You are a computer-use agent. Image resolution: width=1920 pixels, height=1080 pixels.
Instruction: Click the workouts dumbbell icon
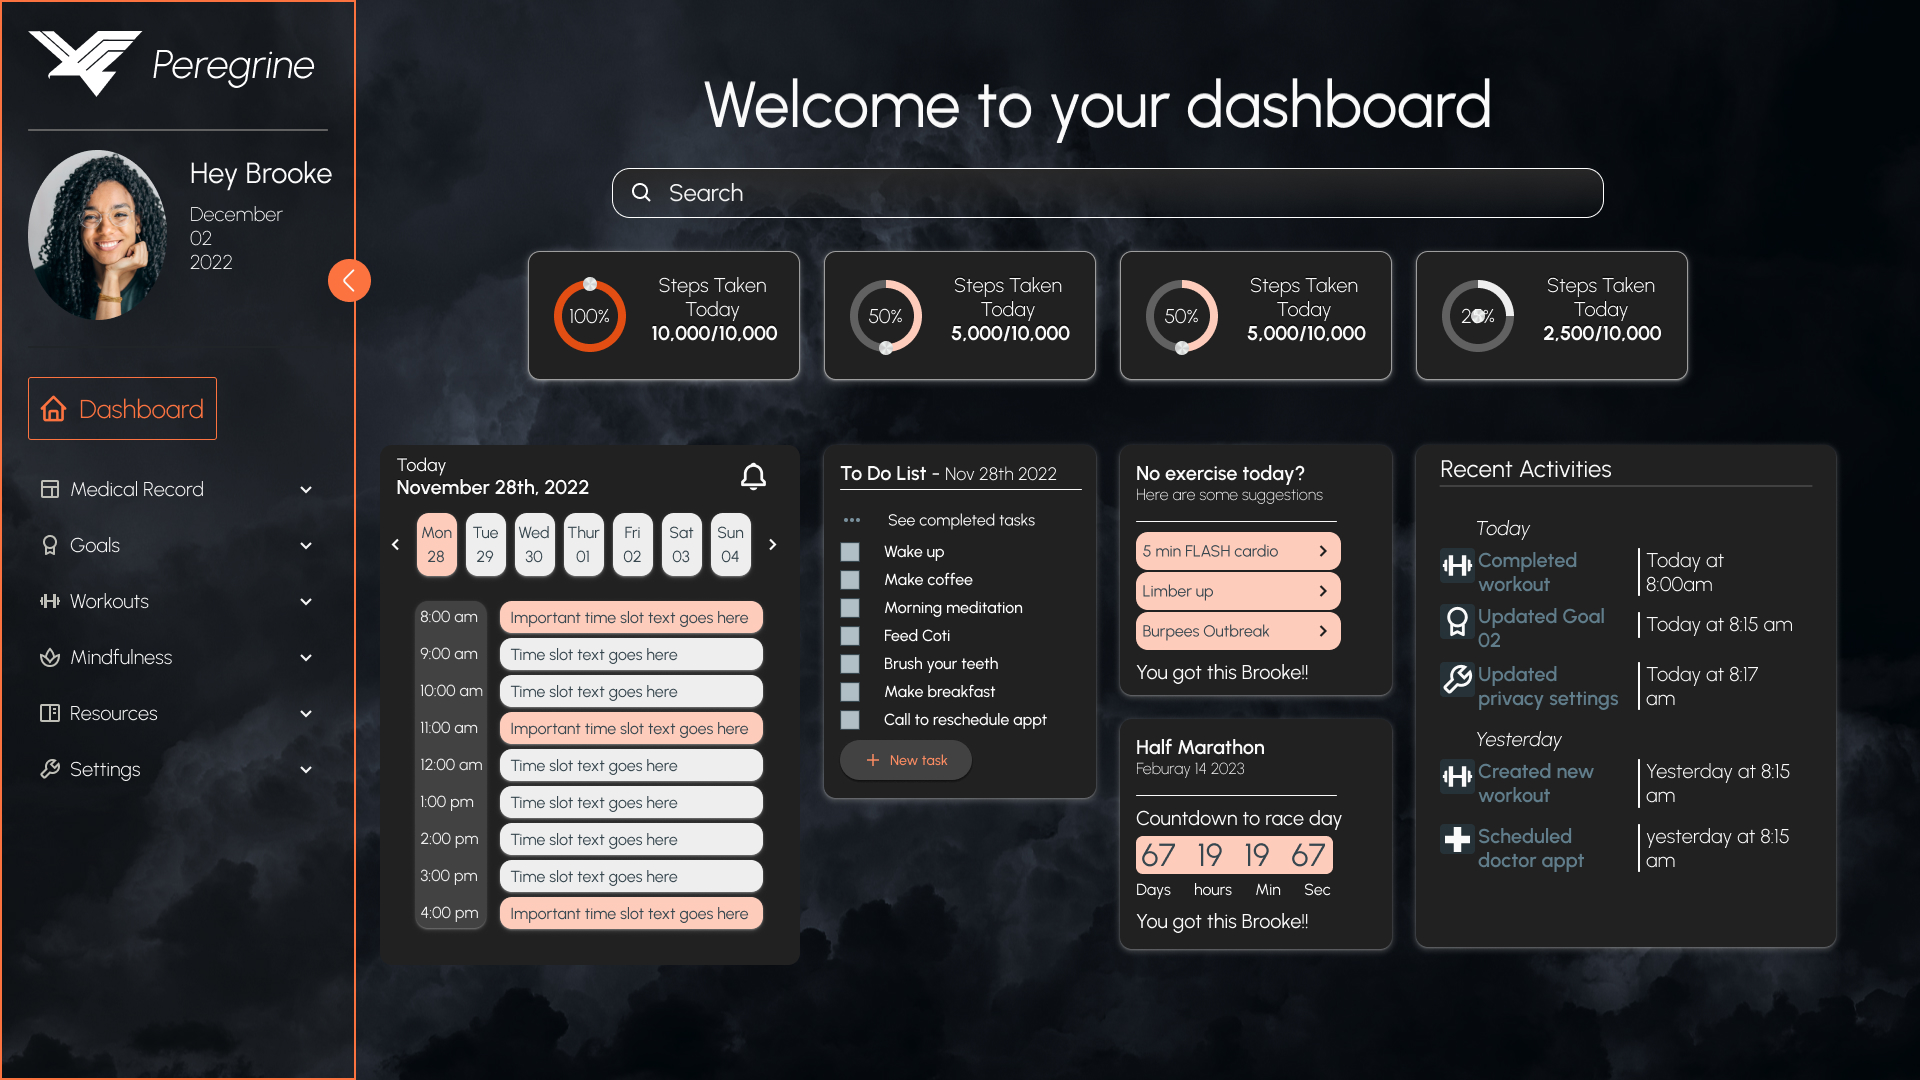(x=49, y=600)
